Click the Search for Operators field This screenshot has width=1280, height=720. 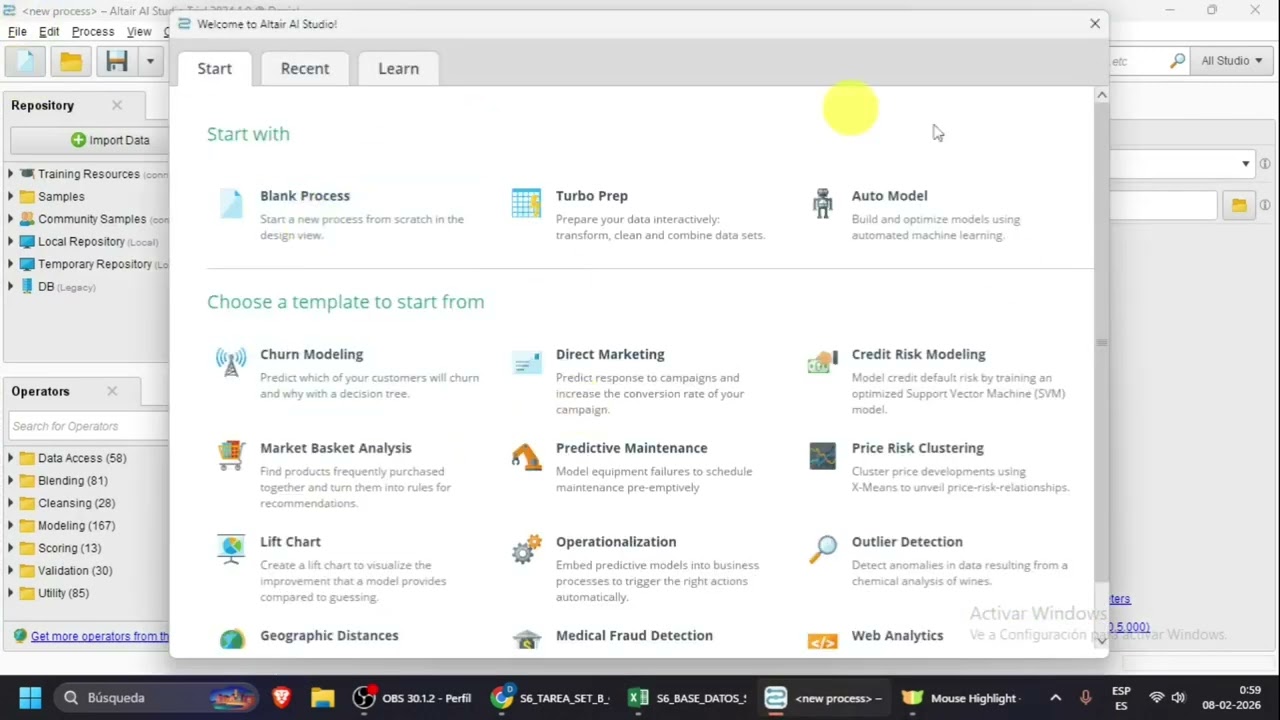pos(88,426)
